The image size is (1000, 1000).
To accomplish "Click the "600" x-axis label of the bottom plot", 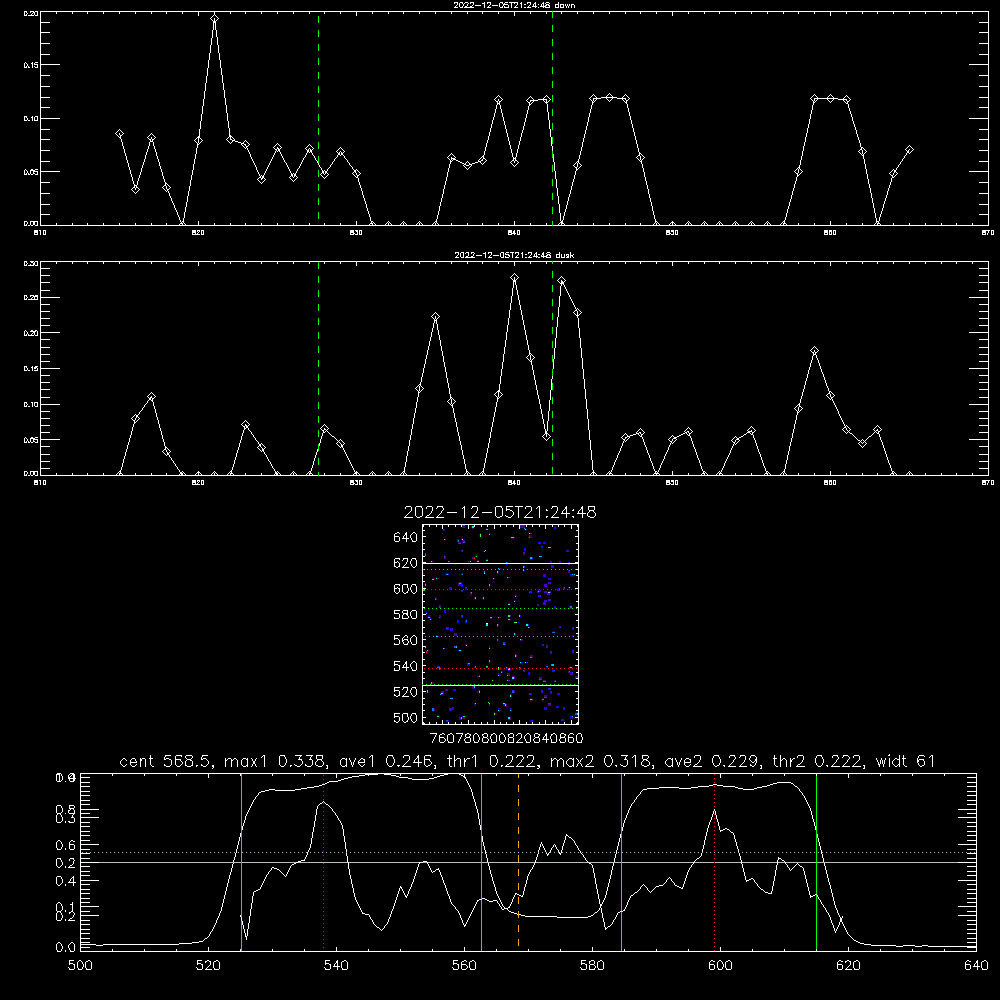I will [720, 966].
